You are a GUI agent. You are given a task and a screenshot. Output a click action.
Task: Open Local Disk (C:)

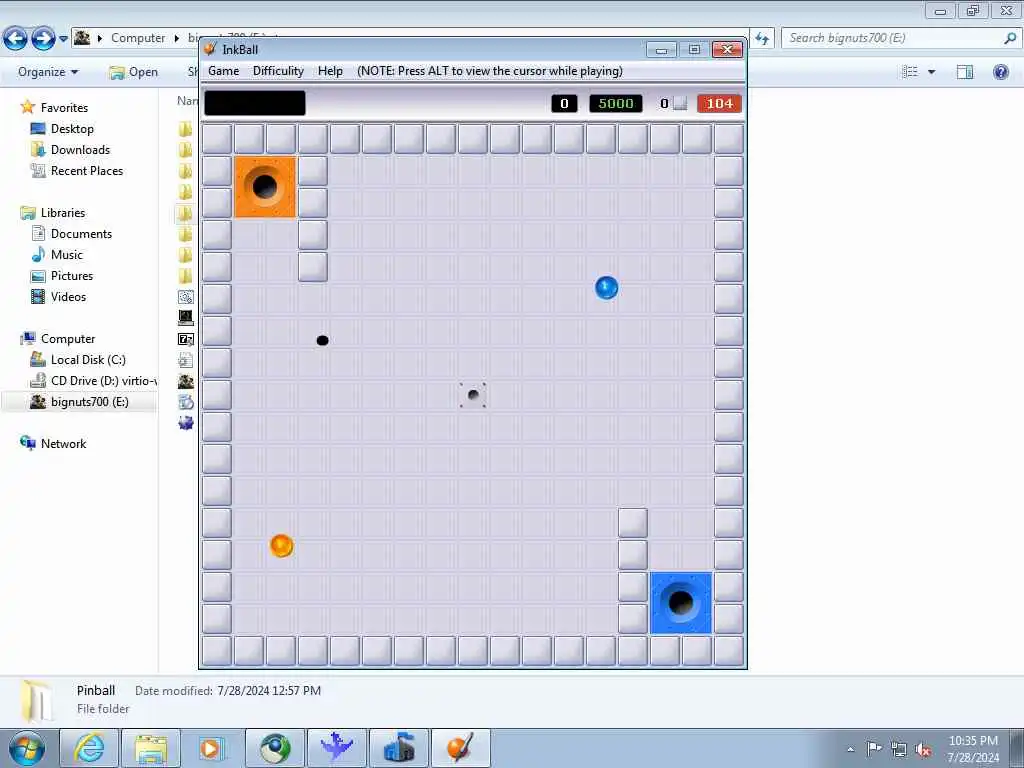(88, 360)
